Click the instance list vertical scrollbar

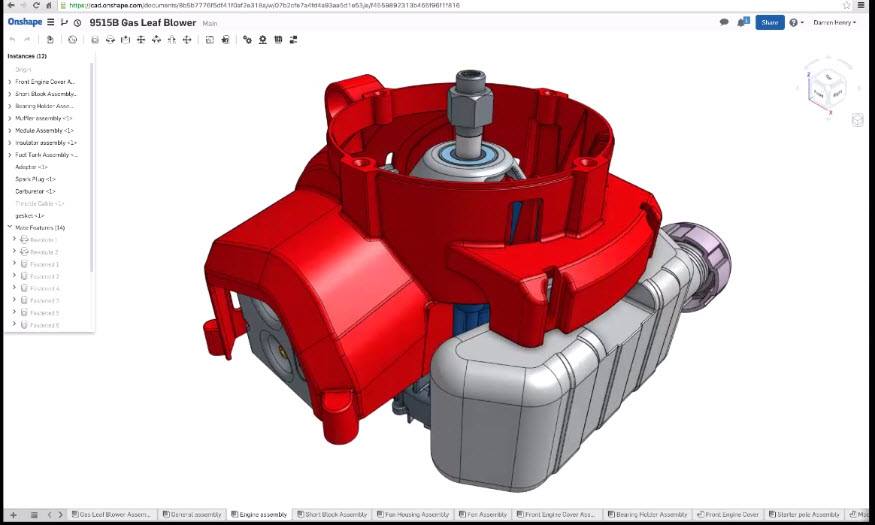coord(92,167)
